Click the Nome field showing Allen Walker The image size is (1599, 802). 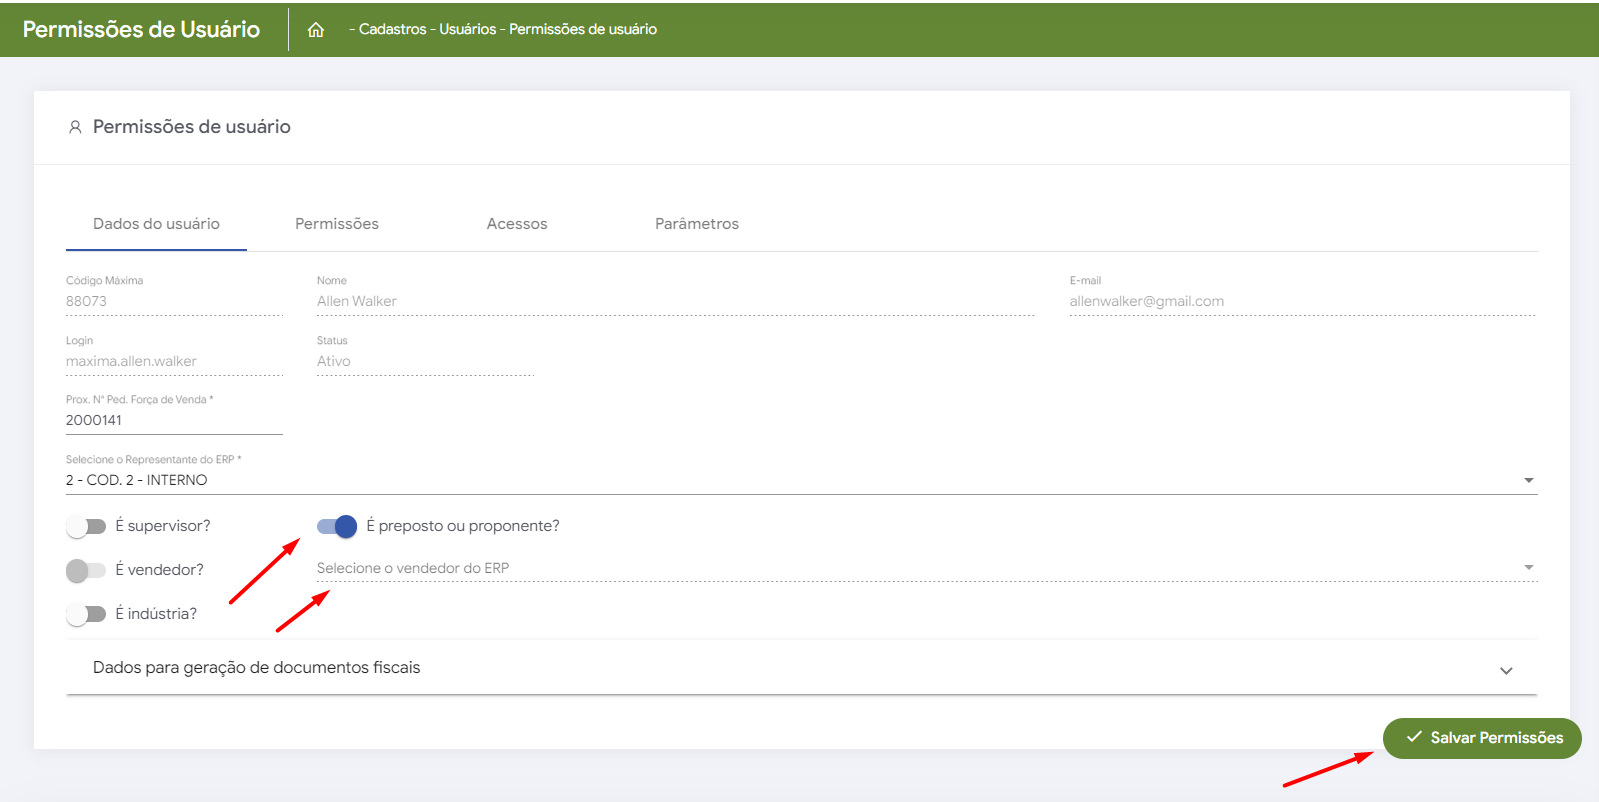tap(674, 301)
